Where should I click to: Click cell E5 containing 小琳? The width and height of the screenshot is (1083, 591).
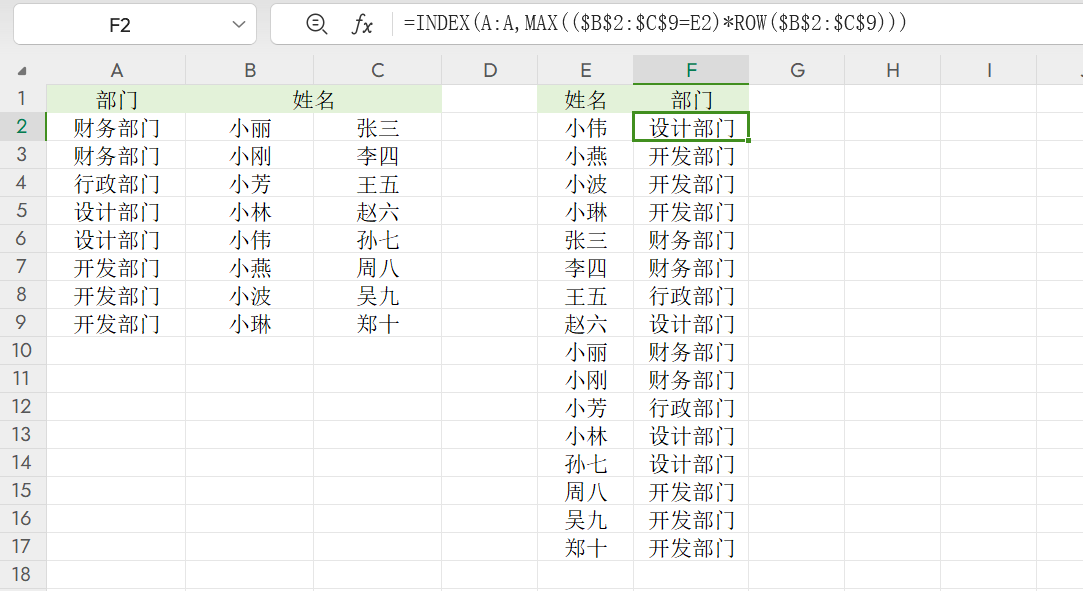click(585, 211)
